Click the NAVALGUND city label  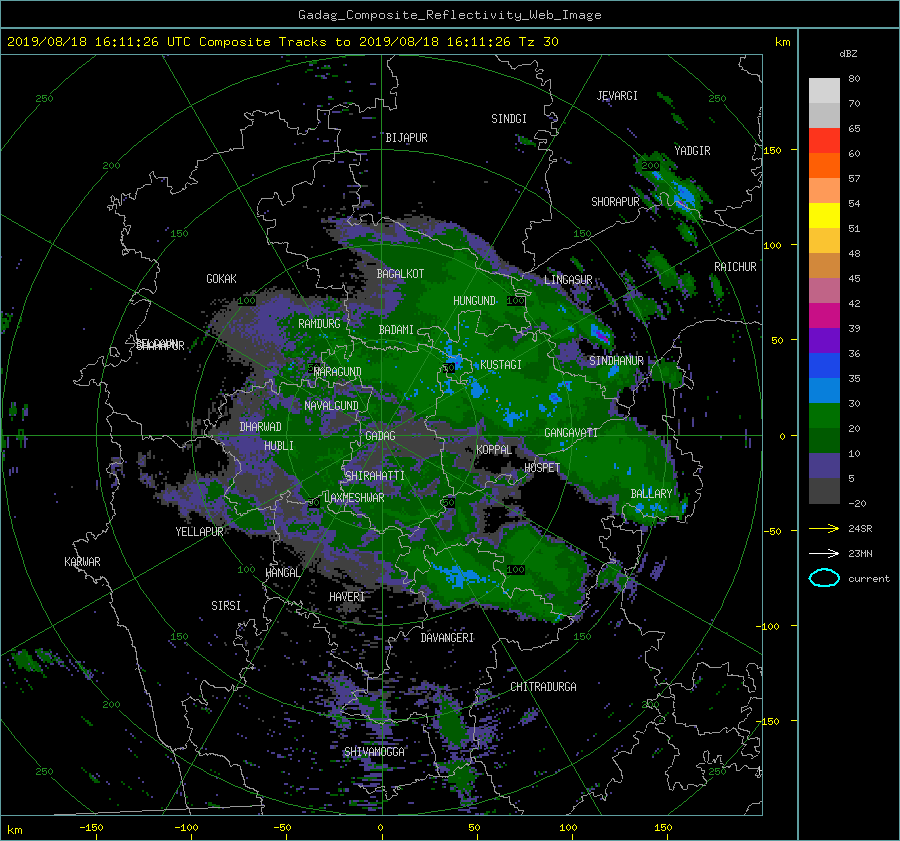[x=331, y=406]
